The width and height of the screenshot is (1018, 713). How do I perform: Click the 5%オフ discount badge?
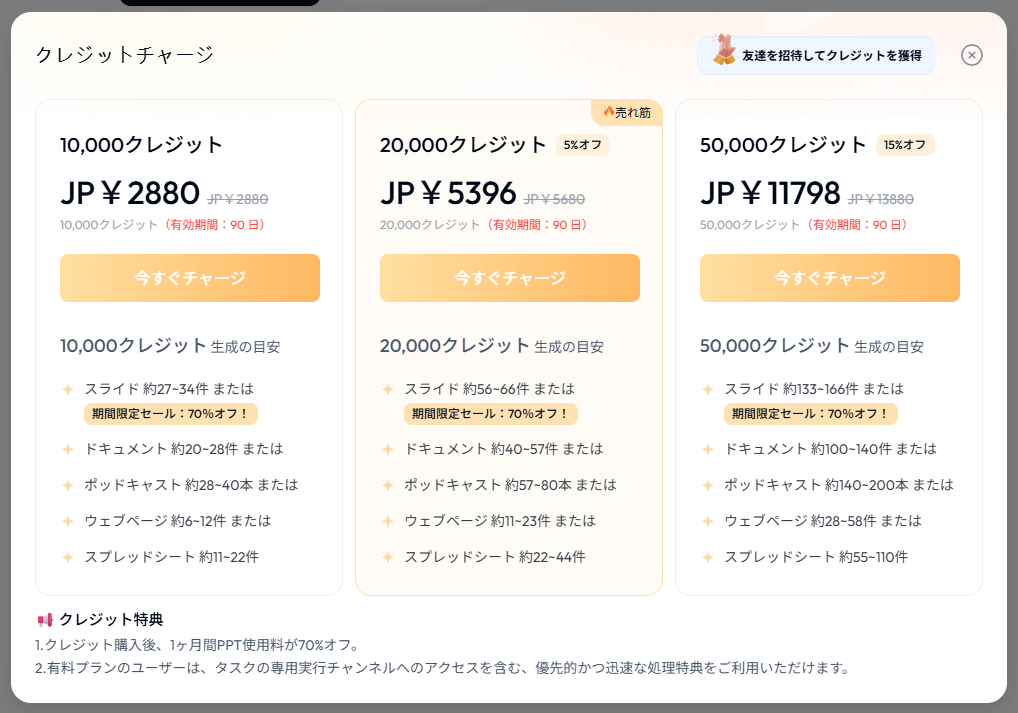coord(582,145)
